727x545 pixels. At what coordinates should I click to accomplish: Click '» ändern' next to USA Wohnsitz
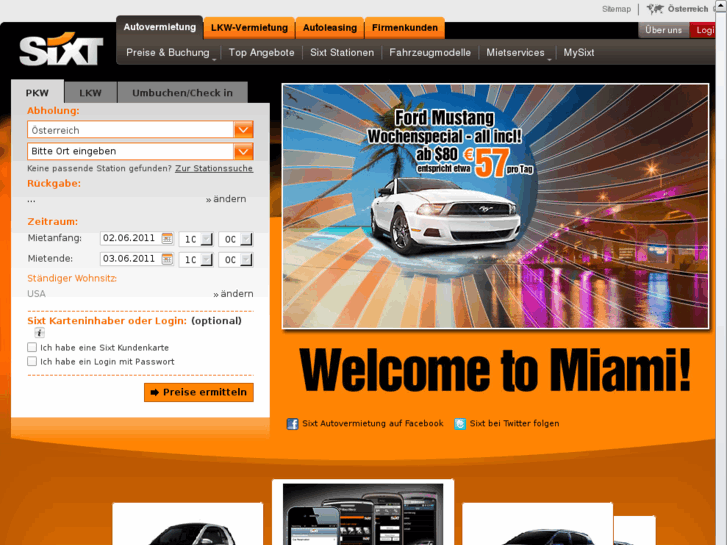[233, 294]
